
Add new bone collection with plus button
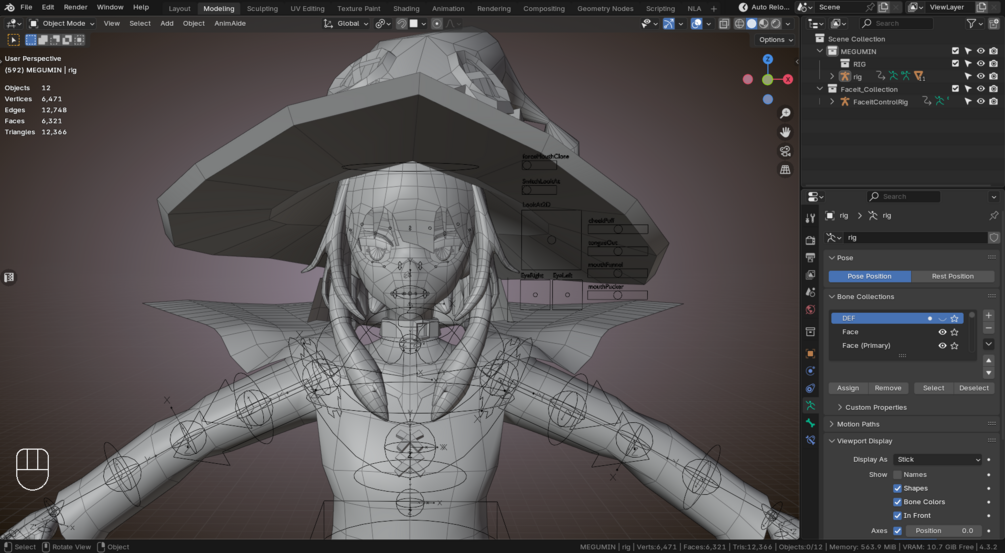click(988, 316)
